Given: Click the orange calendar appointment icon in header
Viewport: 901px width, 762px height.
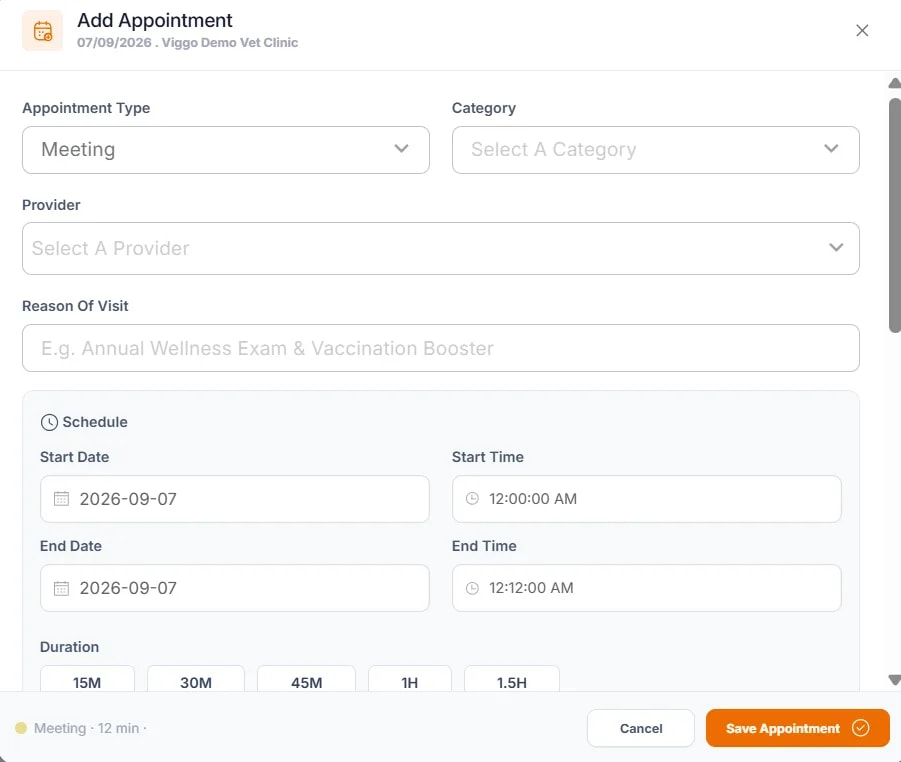Looking at the screenshot, I should click(43, 31).
